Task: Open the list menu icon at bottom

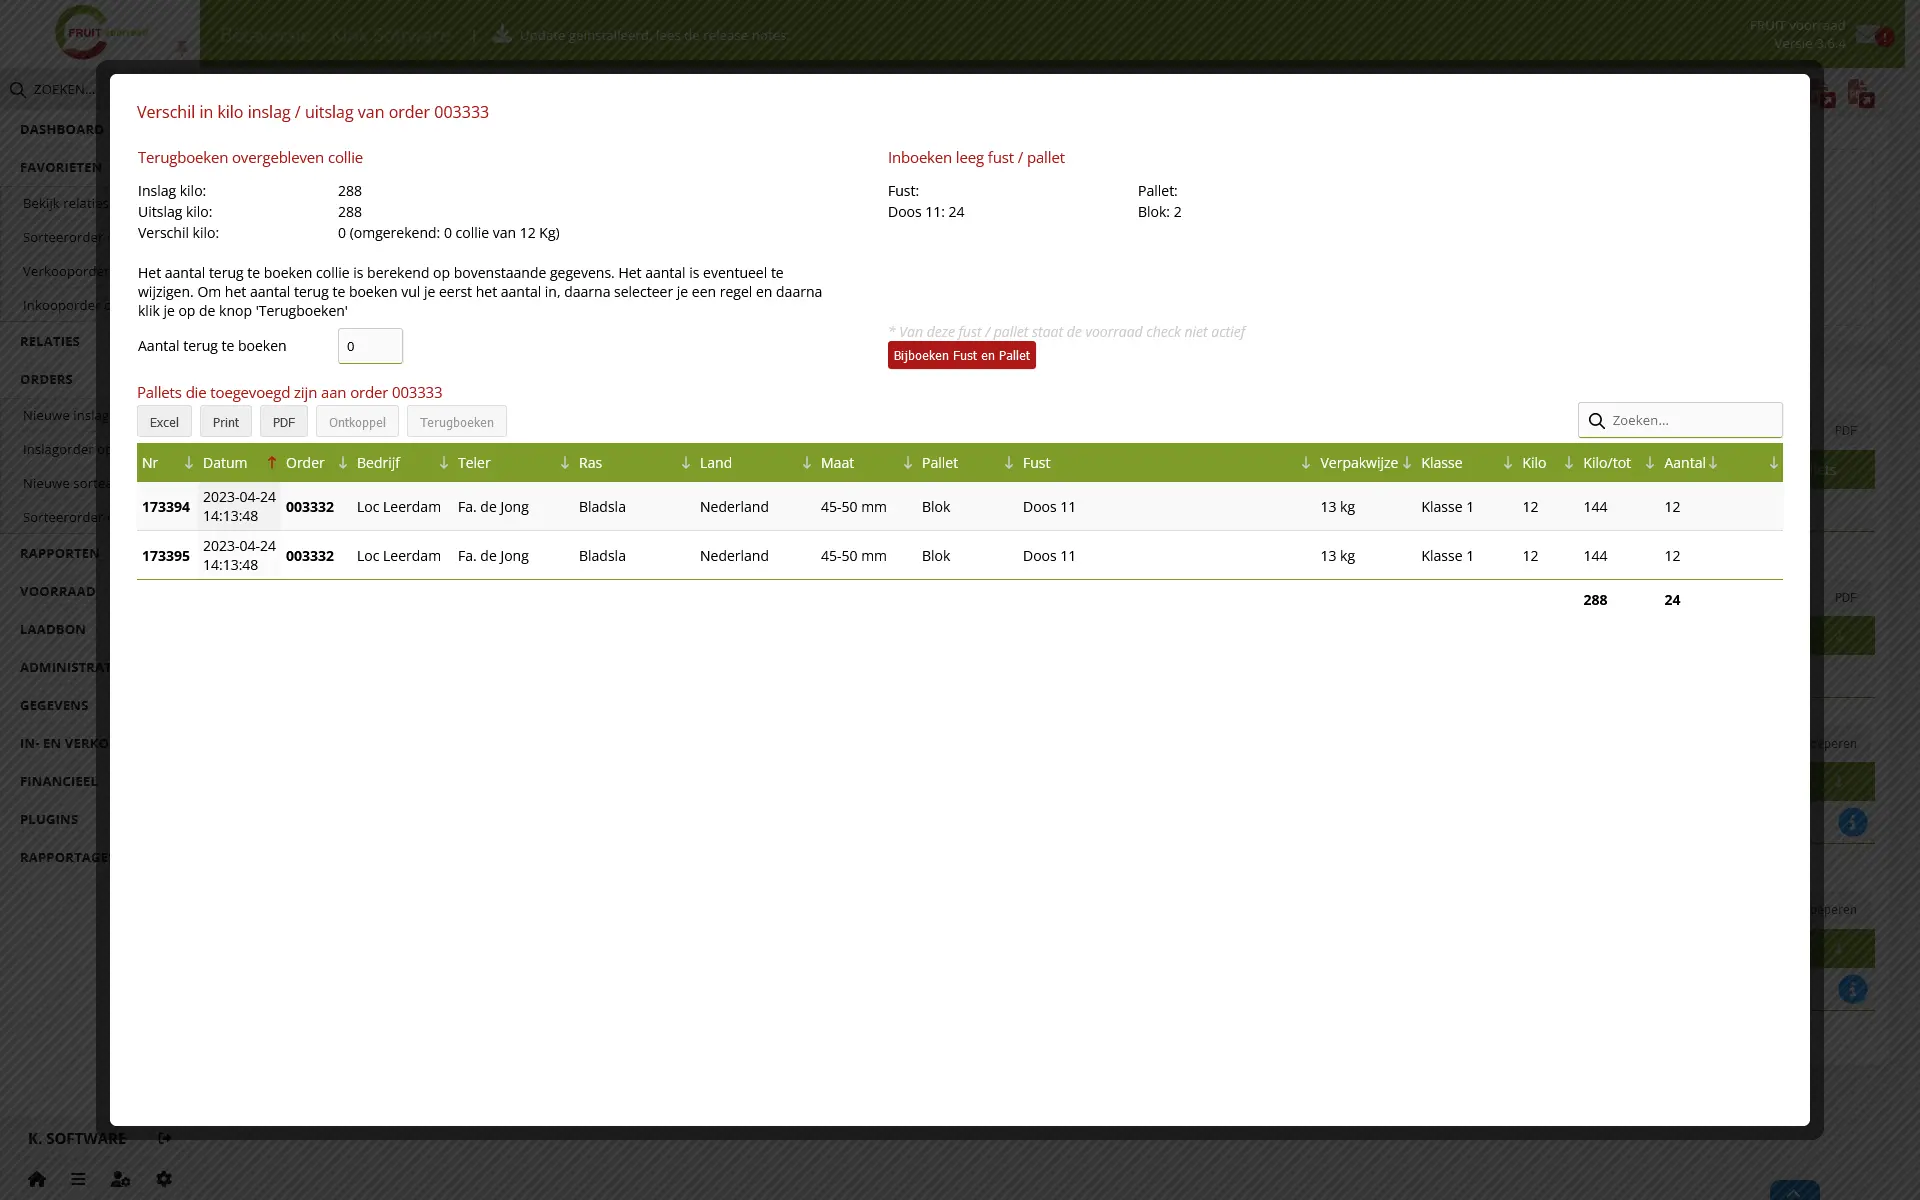Action: coord(78,1179)
